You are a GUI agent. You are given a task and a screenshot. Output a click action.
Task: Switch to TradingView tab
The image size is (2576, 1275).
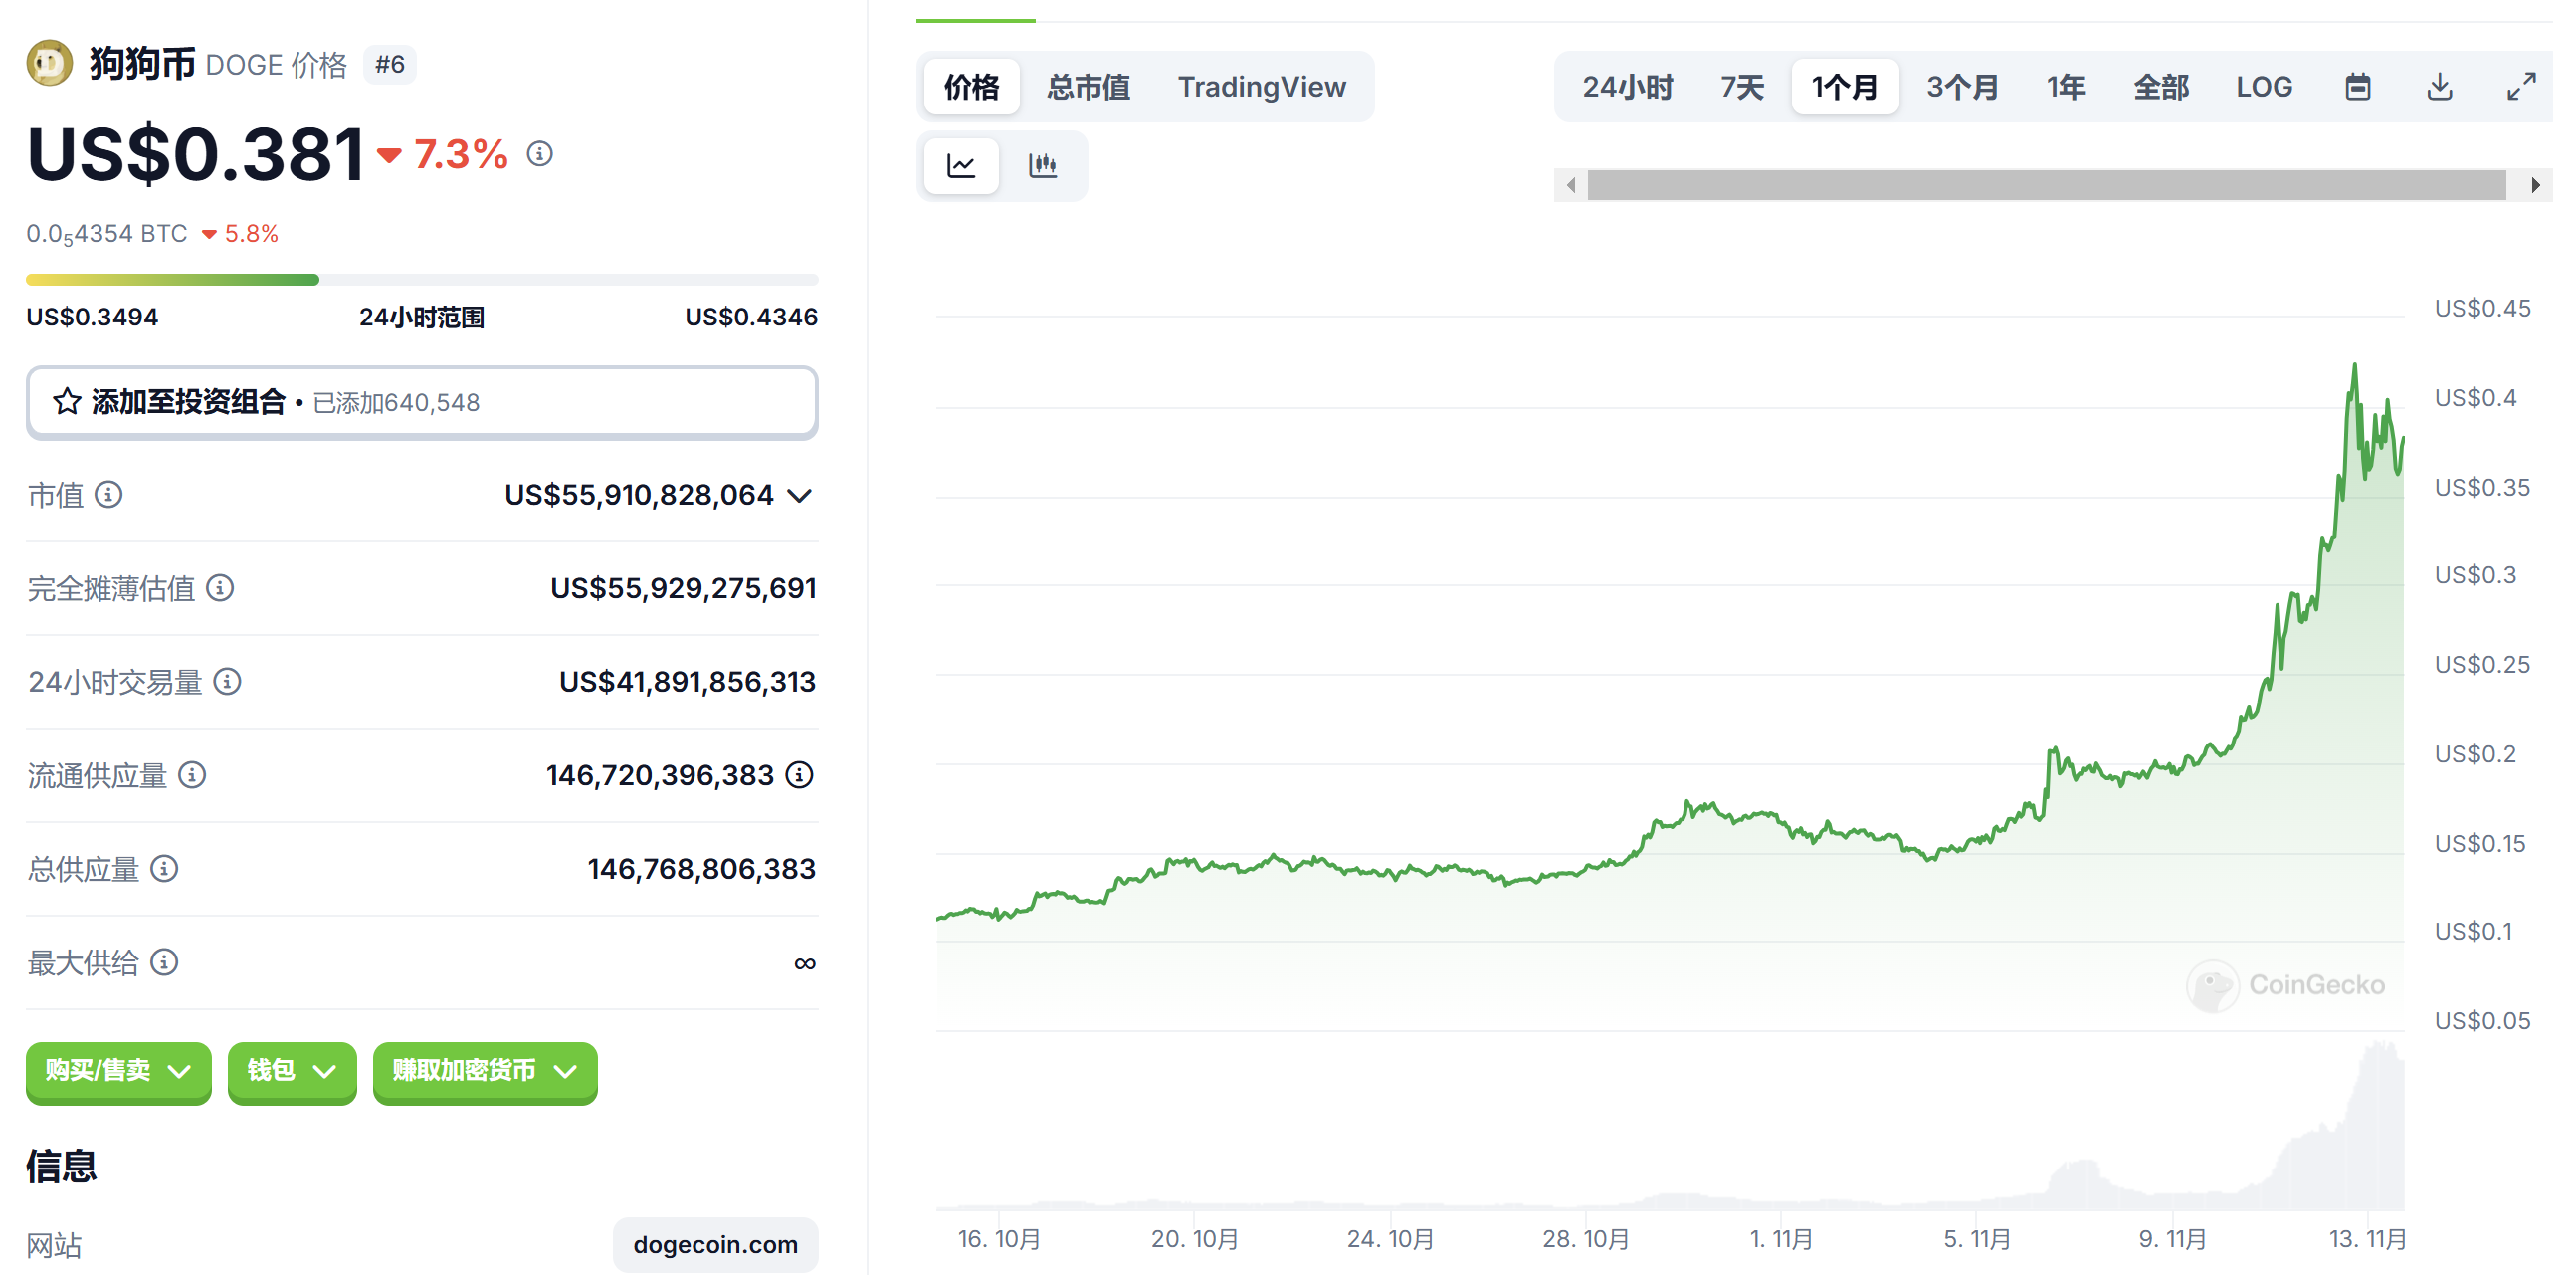pyautogui.click(x=1261, y=87)
